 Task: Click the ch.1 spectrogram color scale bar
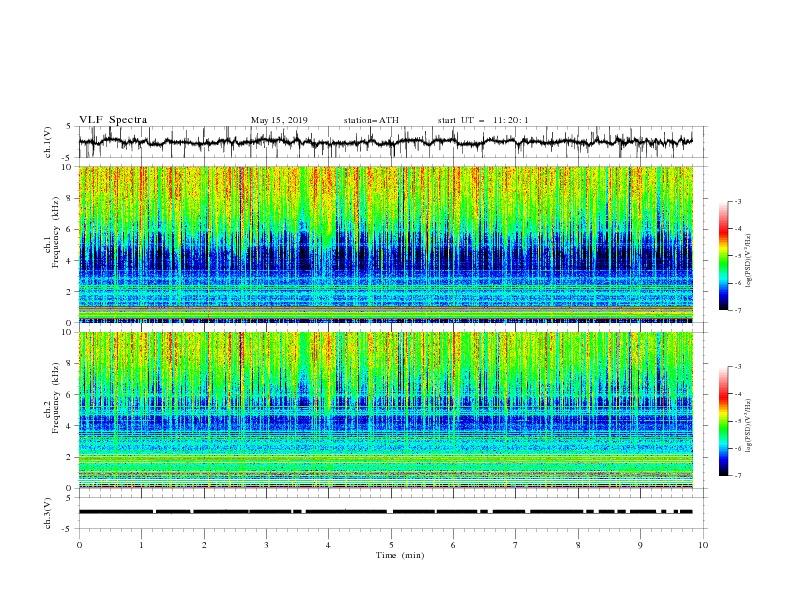click(x=724, y=256)
